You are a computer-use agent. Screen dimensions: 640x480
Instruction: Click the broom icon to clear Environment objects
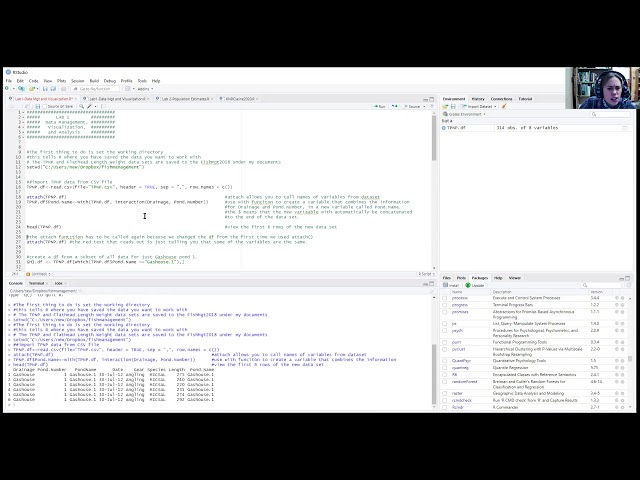point(504,107)
